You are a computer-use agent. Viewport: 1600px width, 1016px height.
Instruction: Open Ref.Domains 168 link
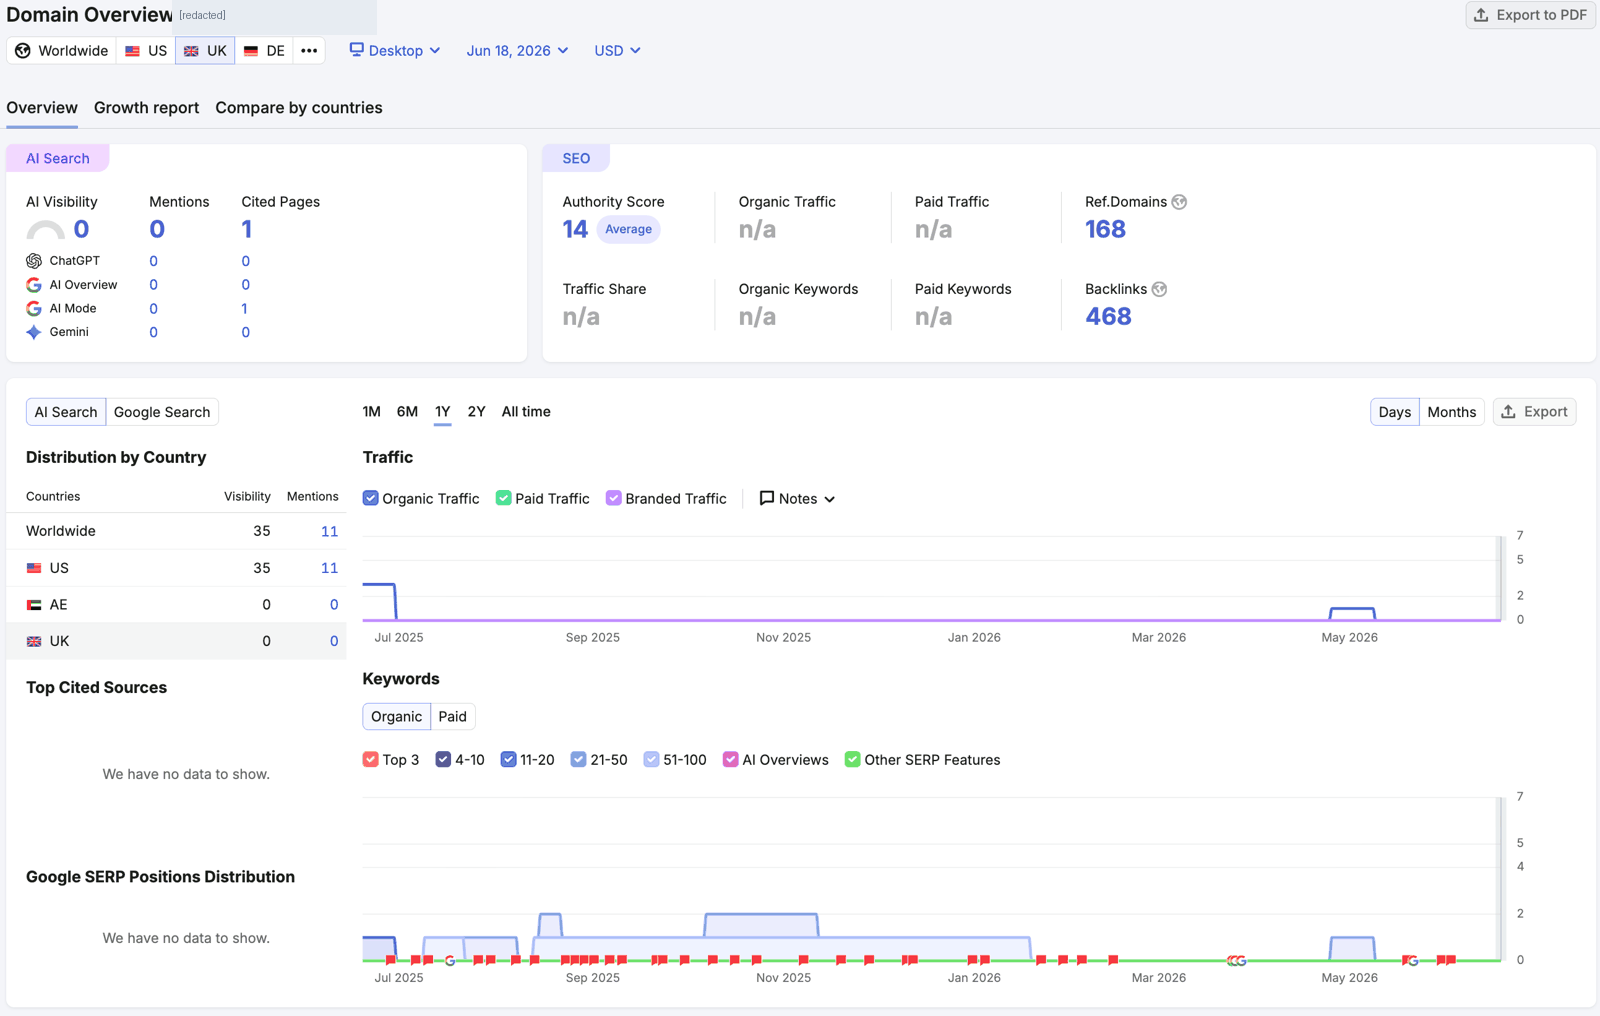[x=1105, y=230]
